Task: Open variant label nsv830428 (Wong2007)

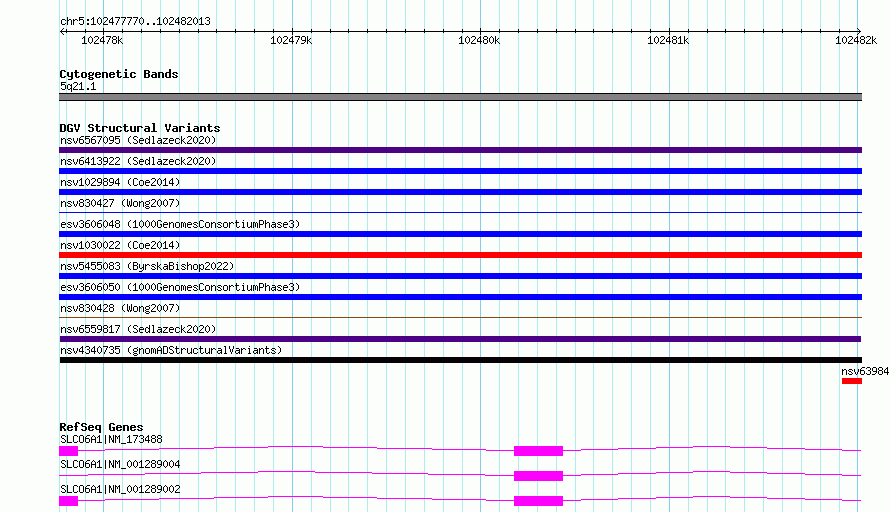Action: (x=120, y=308)
